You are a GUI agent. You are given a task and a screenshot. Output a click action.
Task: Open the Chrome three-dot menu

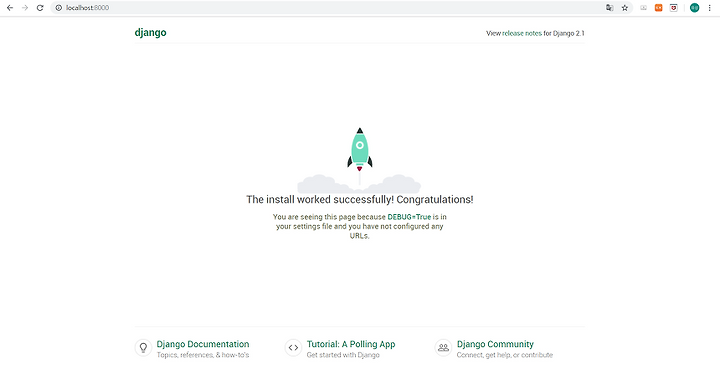pos(709,8)
